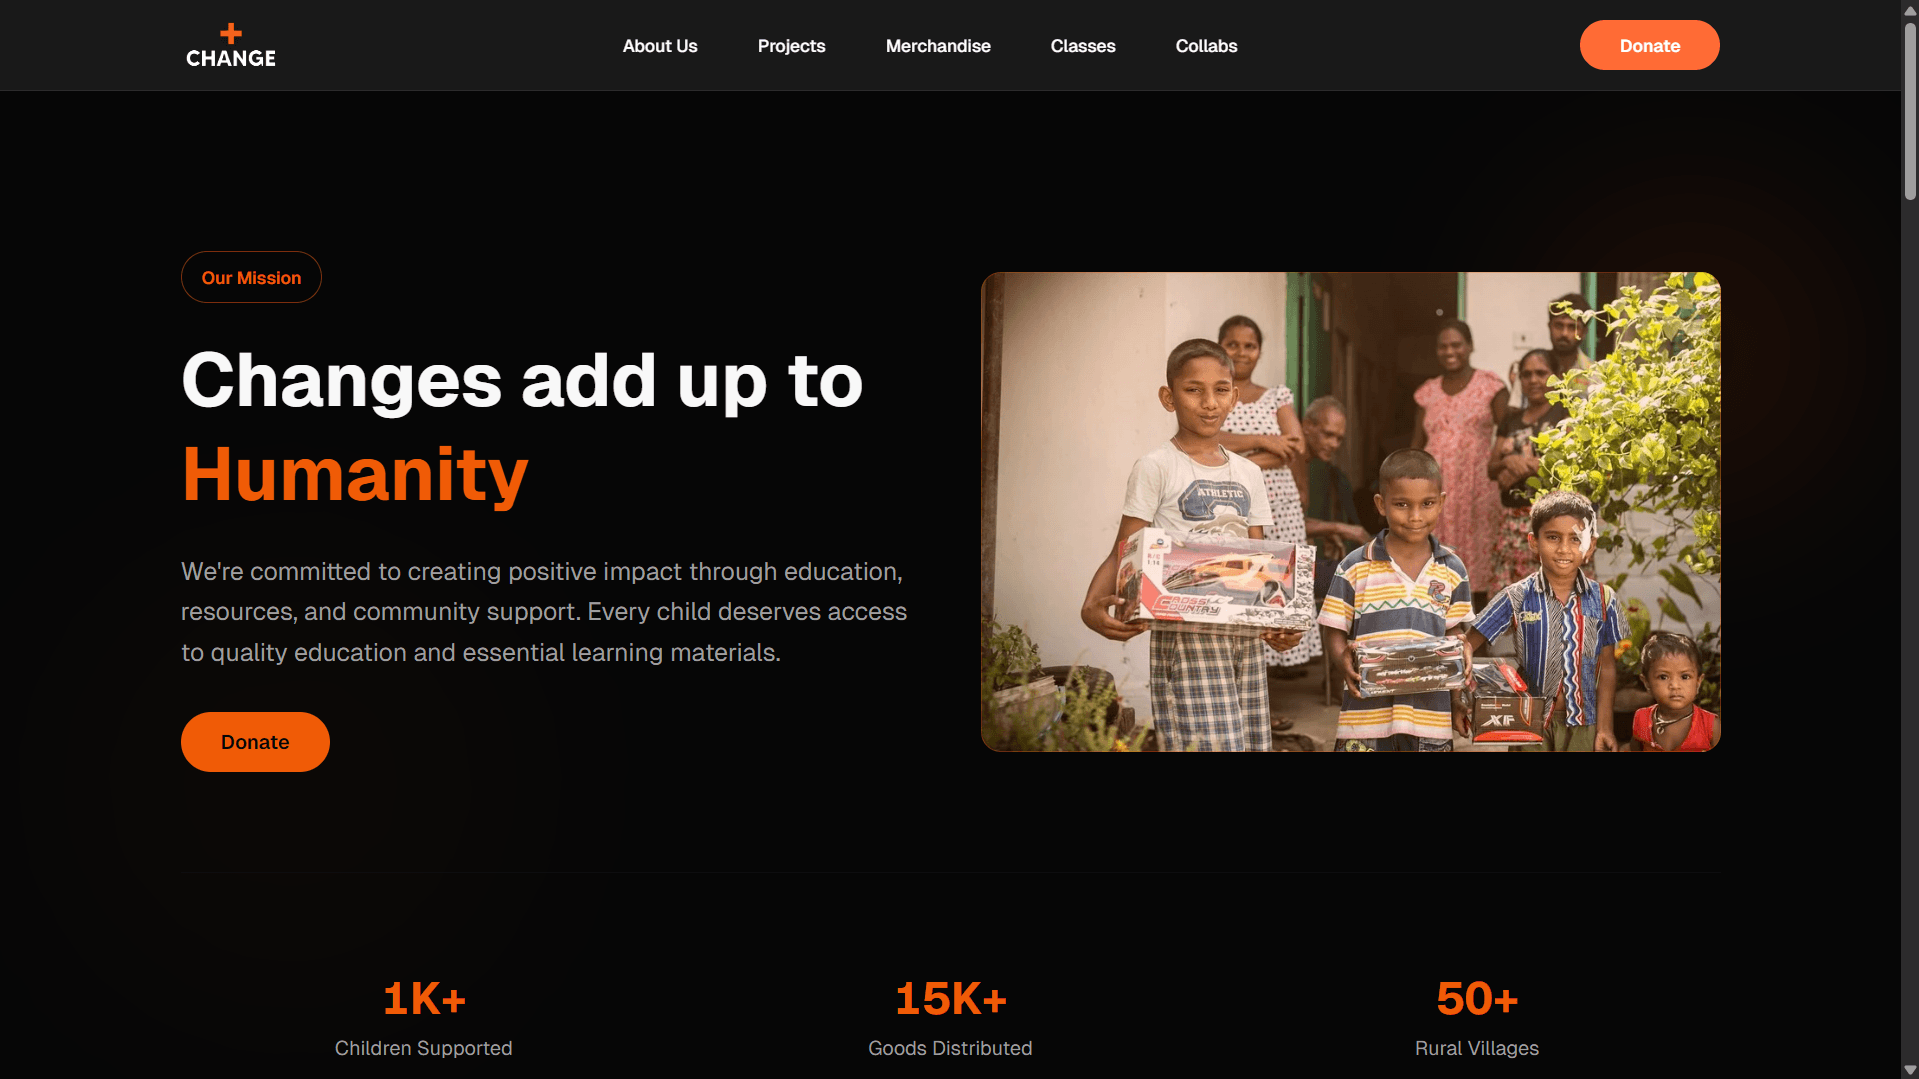This screenshot has height=1079, width=1919.
Task: Click the Donate button below mission text
Action: click(x=255, y=742)
